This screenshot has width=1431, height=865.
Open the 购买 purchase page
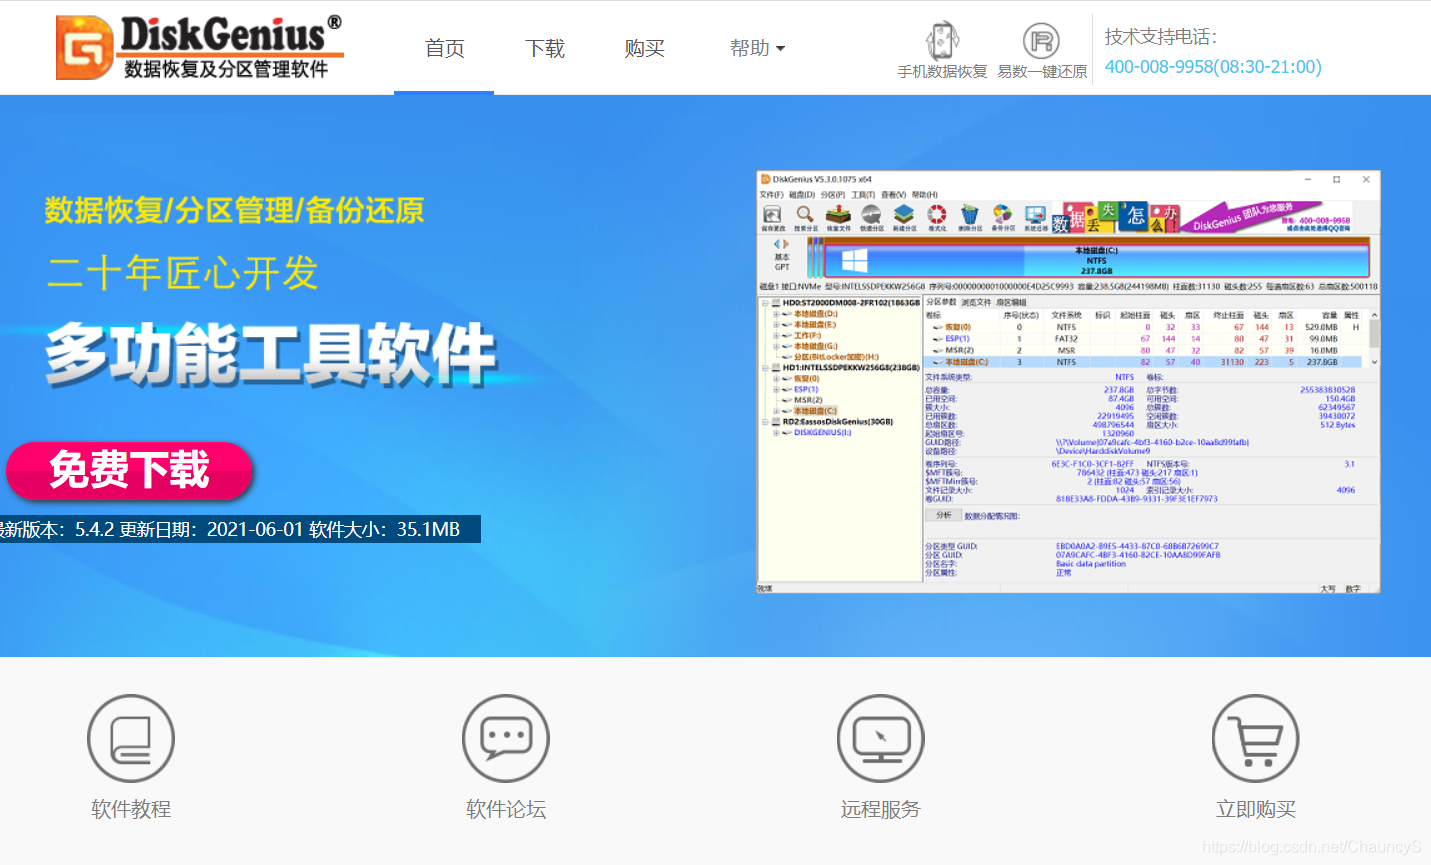(645, 48)
